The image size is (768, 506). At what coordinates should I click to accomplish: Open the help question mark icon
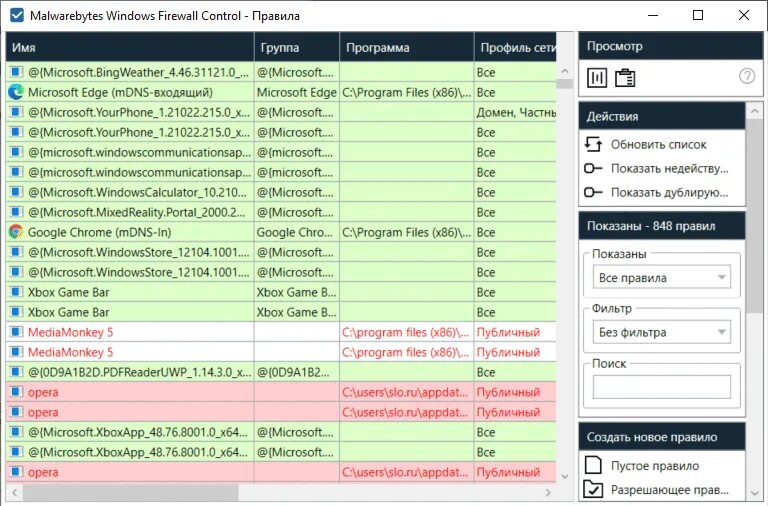(747, 76)
